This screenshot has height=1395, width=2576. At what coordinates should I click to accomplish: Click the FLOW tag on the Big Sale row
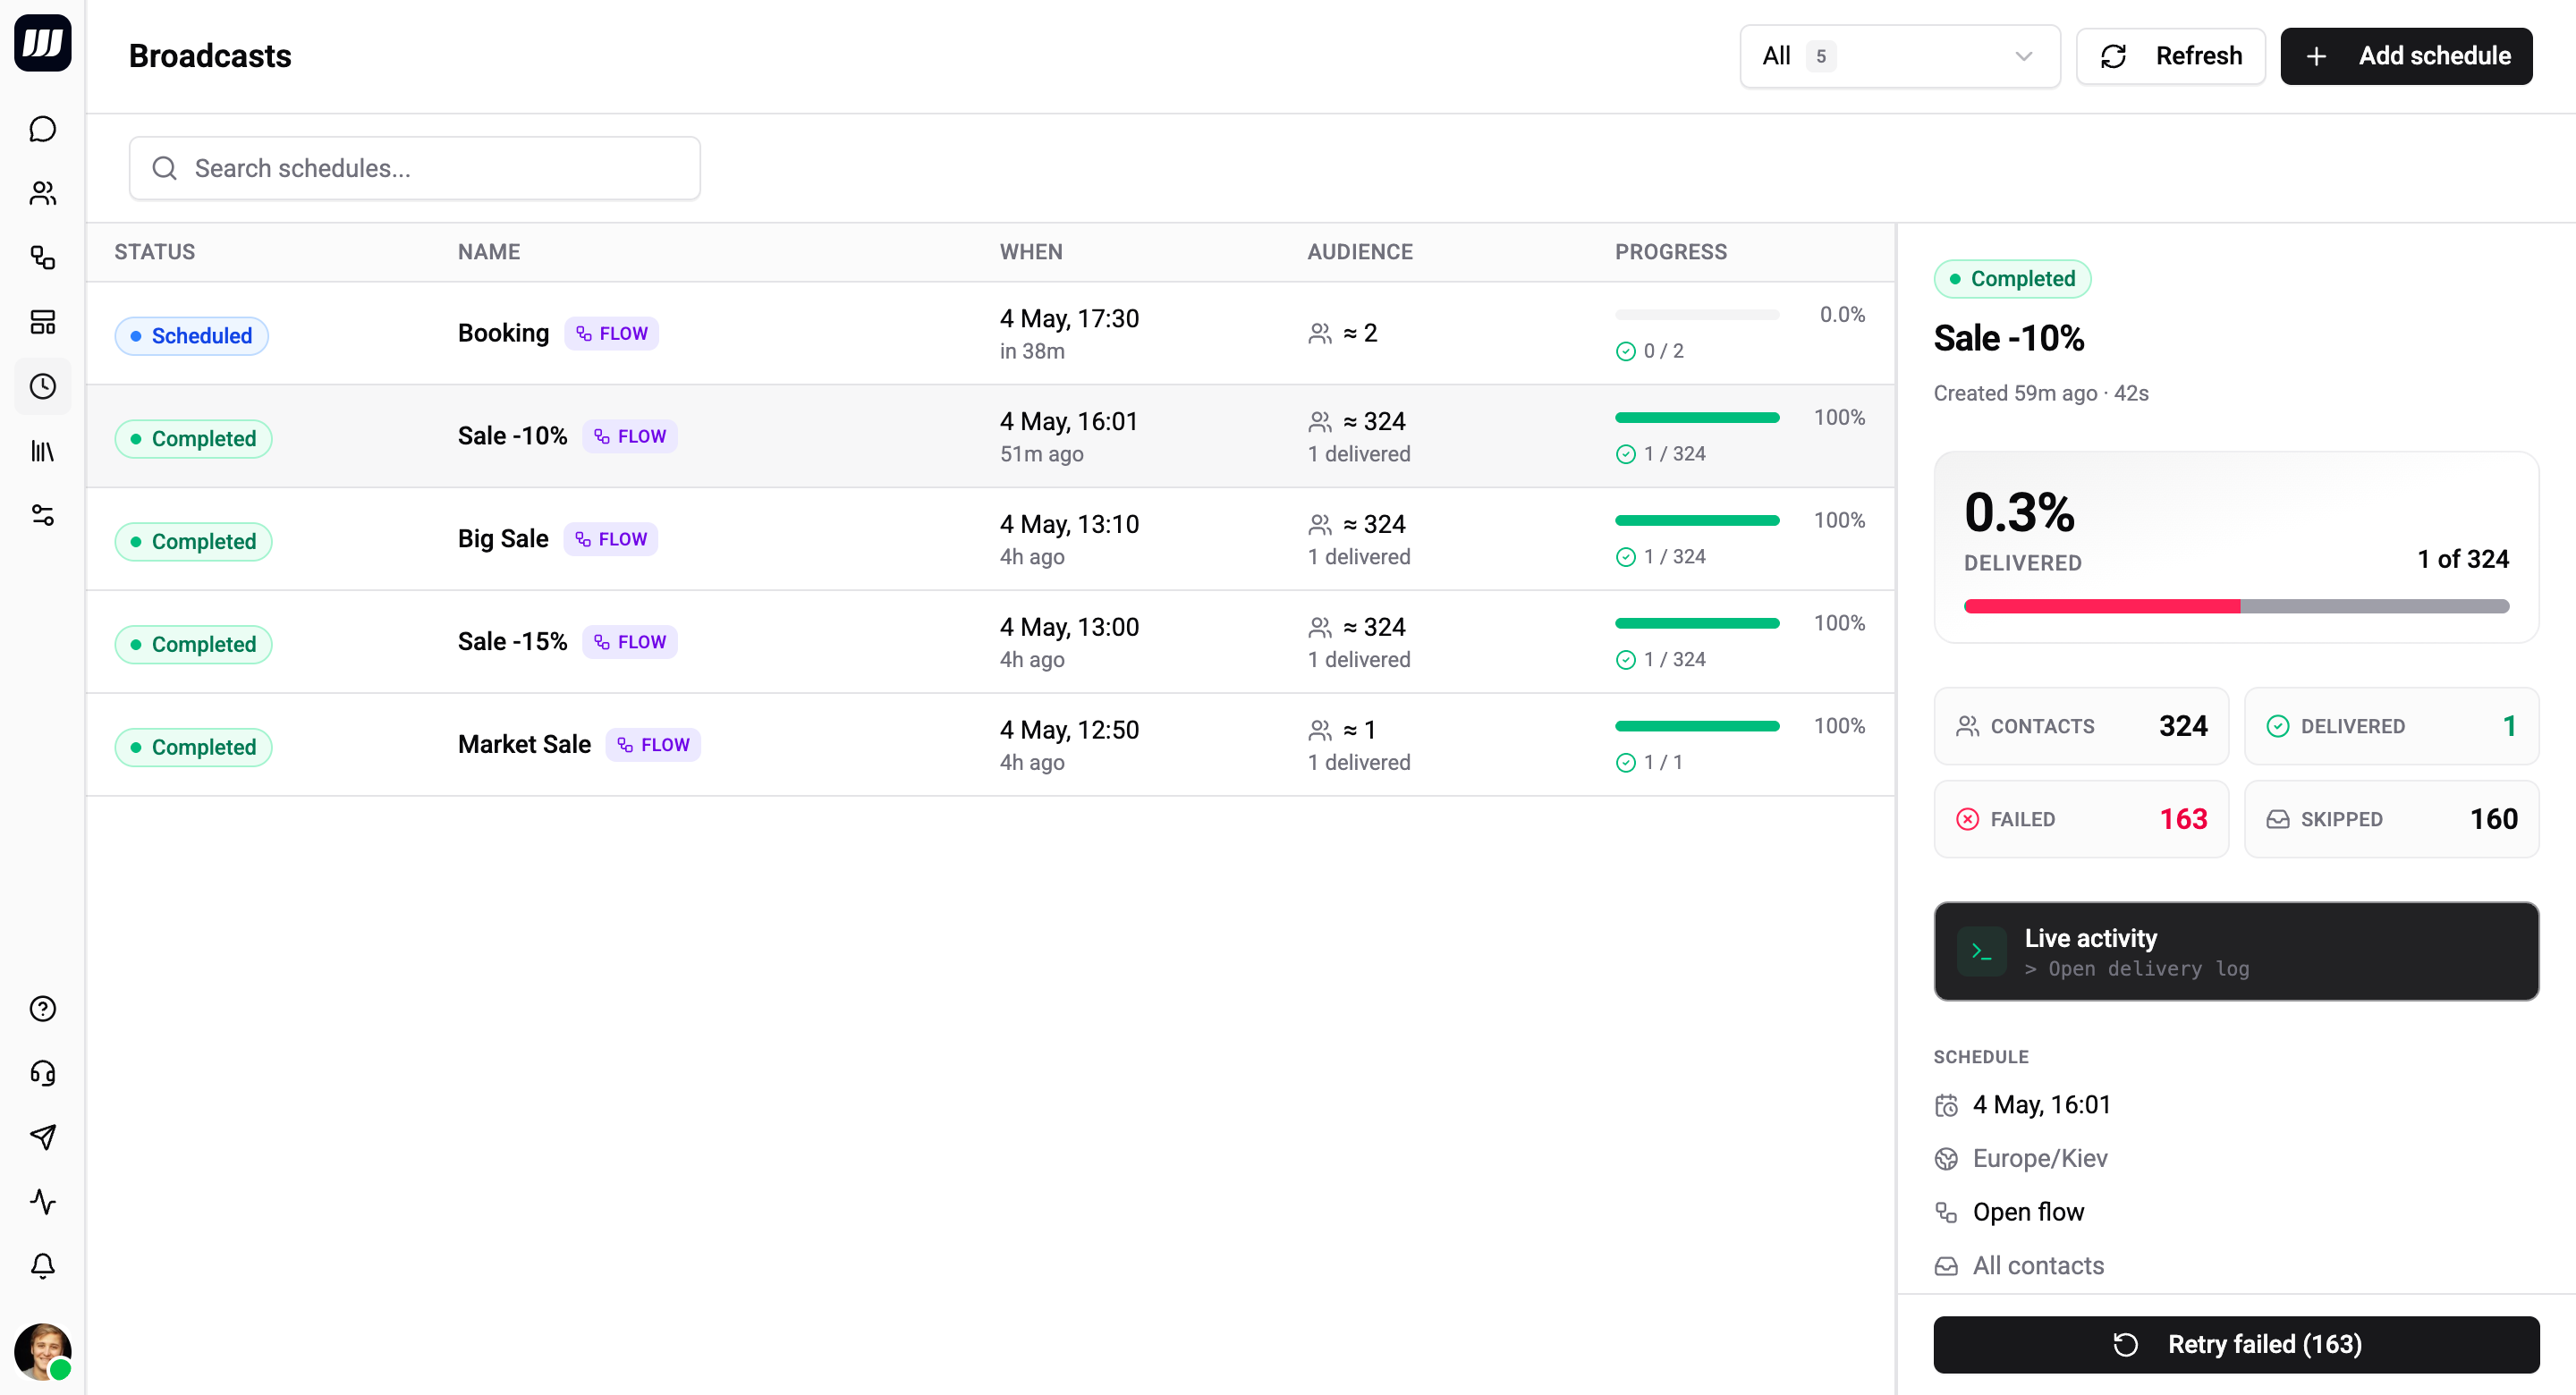pos(611,539)
